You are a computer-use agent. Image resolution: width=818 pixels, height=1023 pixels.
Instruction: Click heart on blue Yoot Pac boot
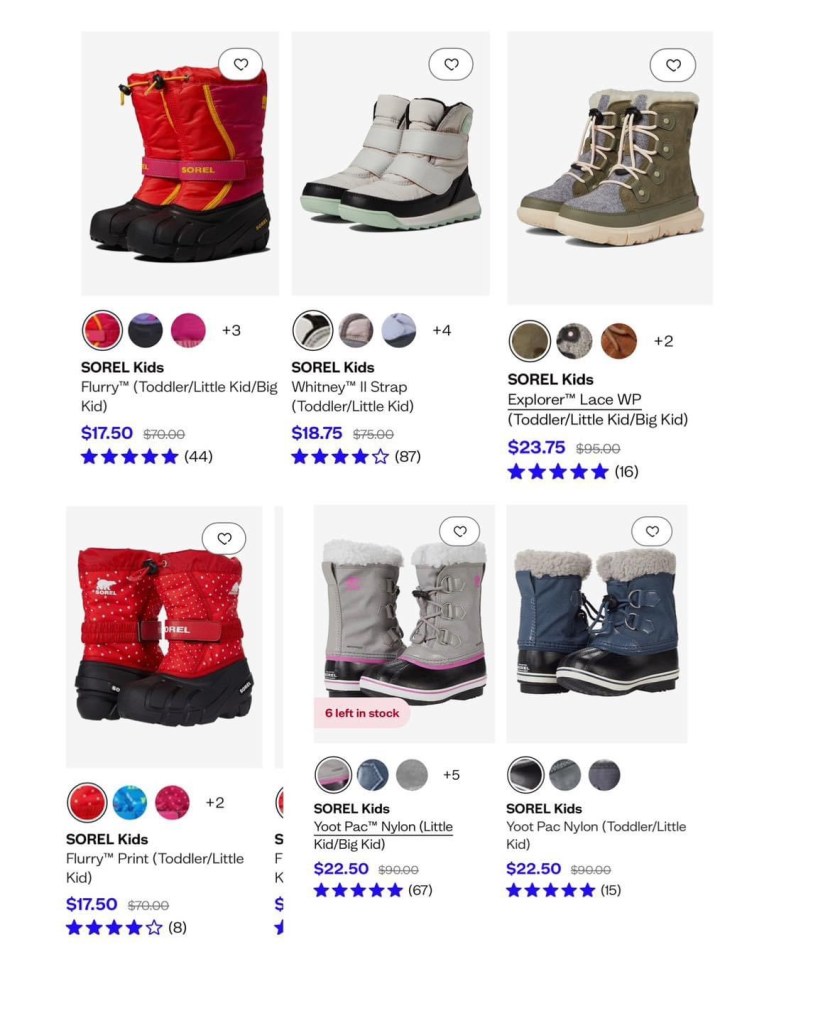652,531
